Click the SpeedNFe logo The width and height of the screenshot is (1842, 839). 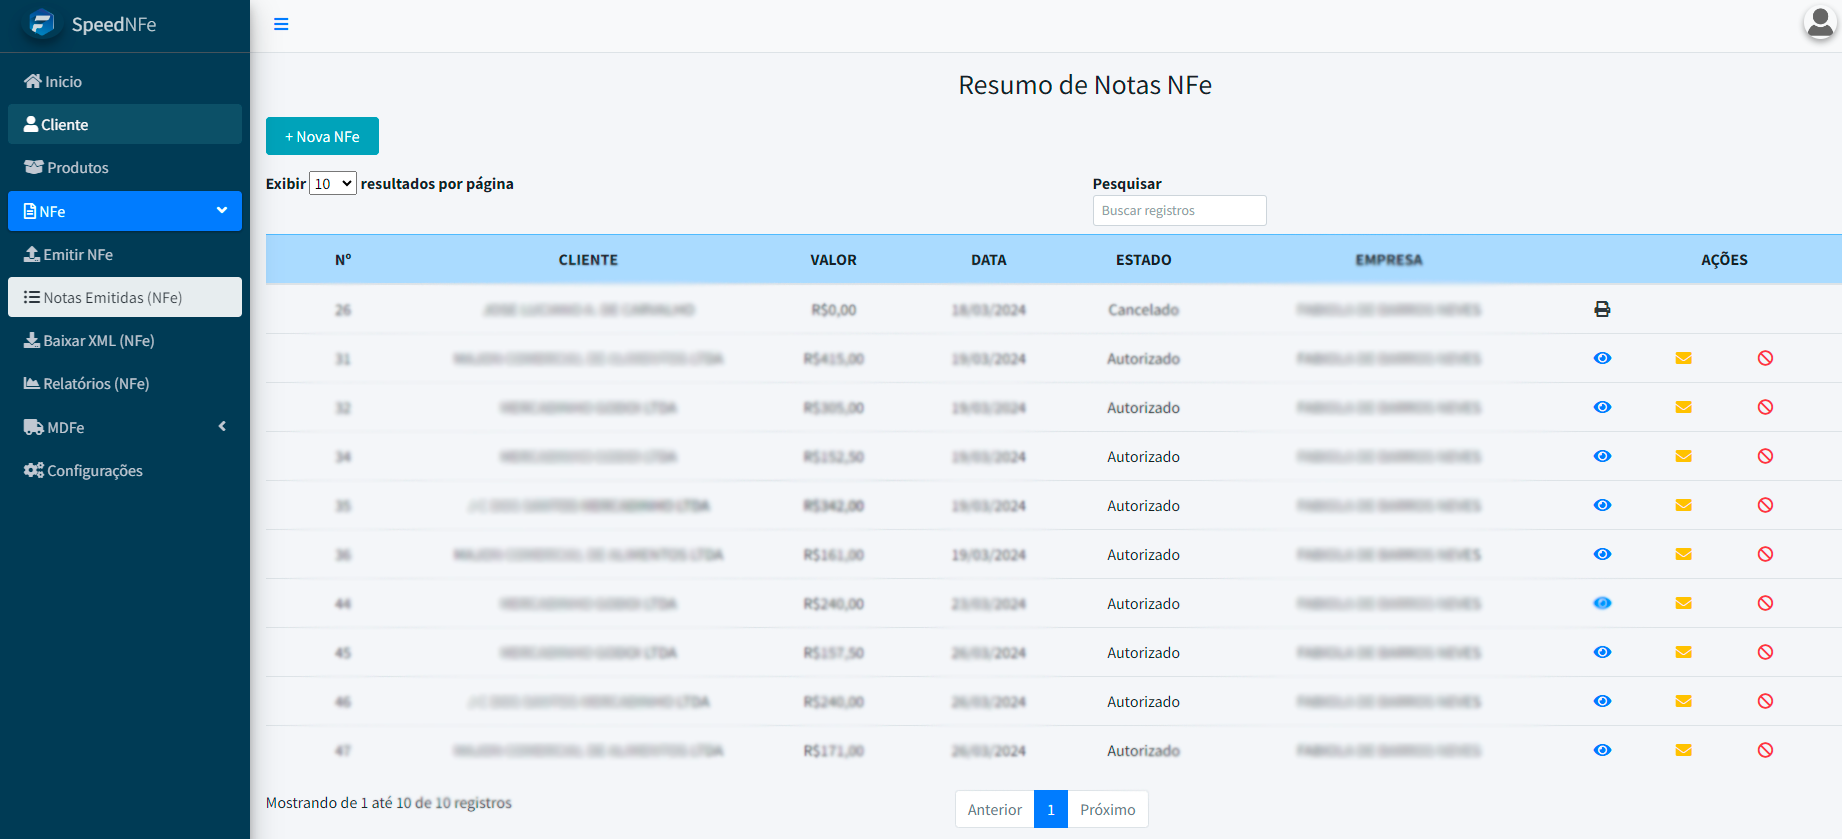coord(42,24)
